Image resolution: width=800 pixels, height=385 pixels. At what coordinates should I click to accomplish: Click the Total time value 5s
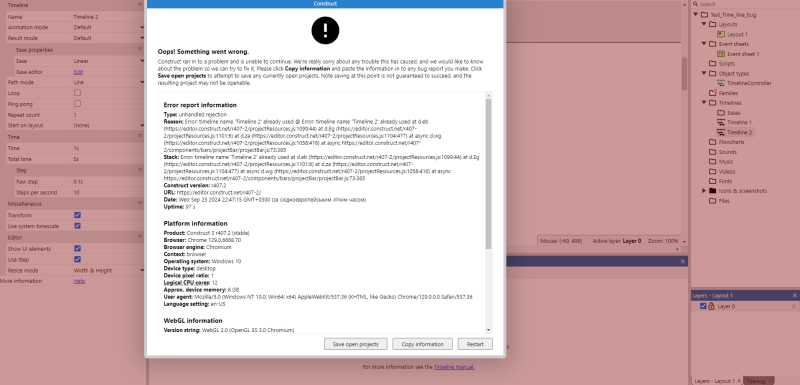[x=108, y=159]
